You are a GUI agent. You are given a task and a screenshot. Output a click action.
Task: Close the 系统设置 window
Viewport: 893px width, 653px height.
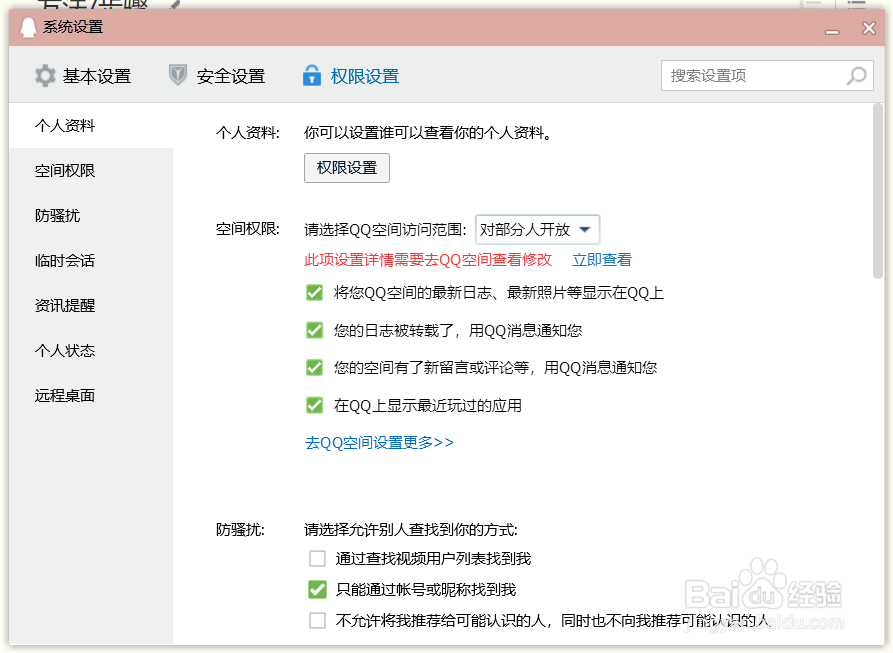[869, 28]
